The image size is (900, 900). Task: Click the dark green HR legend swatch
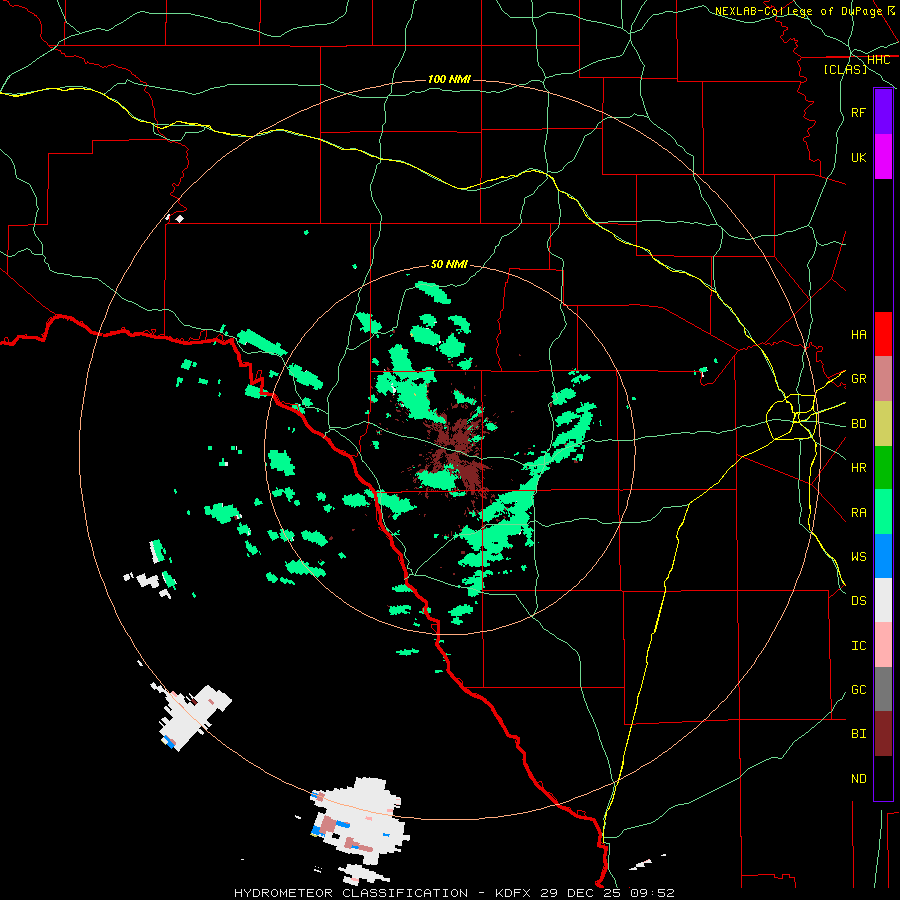pyautogui.click(x=883, y=467)
